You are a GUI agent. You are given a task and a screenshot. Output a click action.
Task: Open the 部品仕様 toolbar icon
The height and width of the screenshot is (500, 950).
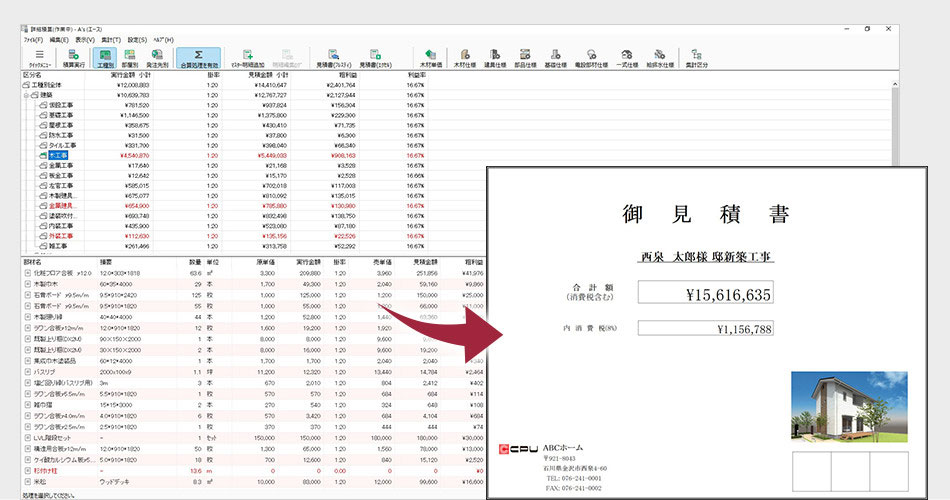coord(525,55)
